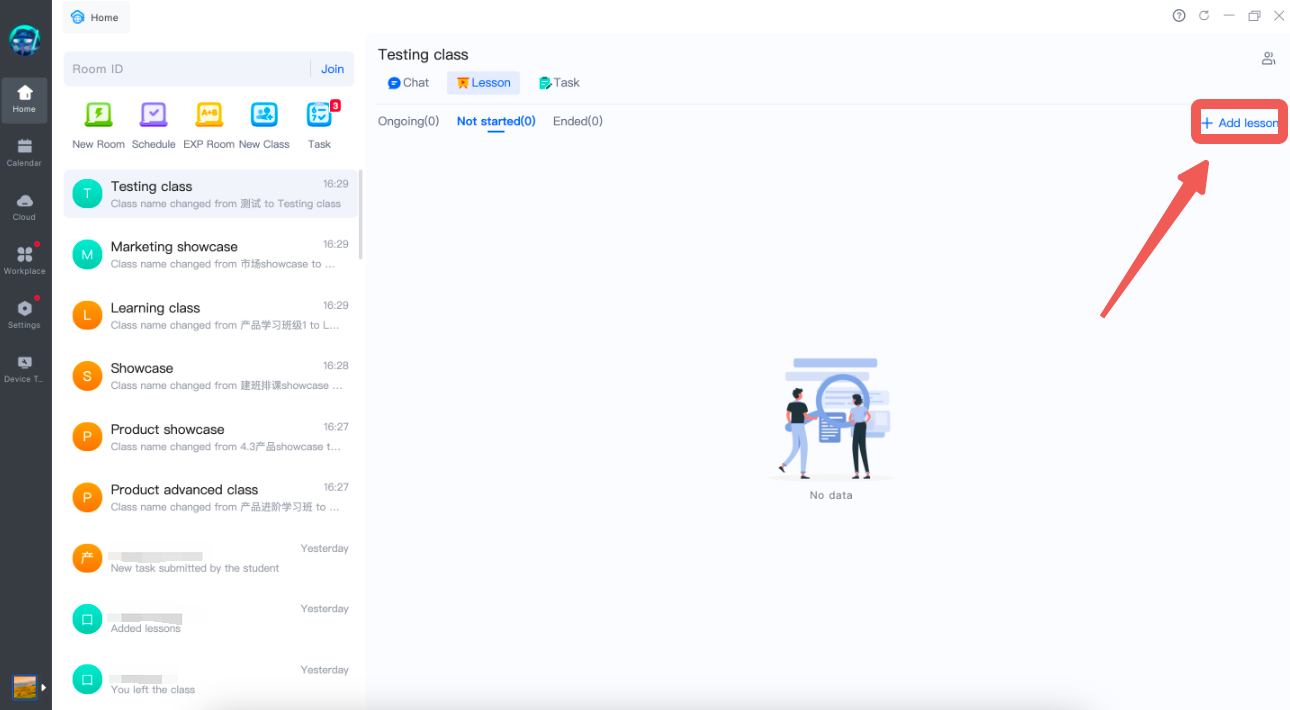The width and height of the screenshot is (1290, 710).
Task: Click the New Class icon
Action: point(264,115)
